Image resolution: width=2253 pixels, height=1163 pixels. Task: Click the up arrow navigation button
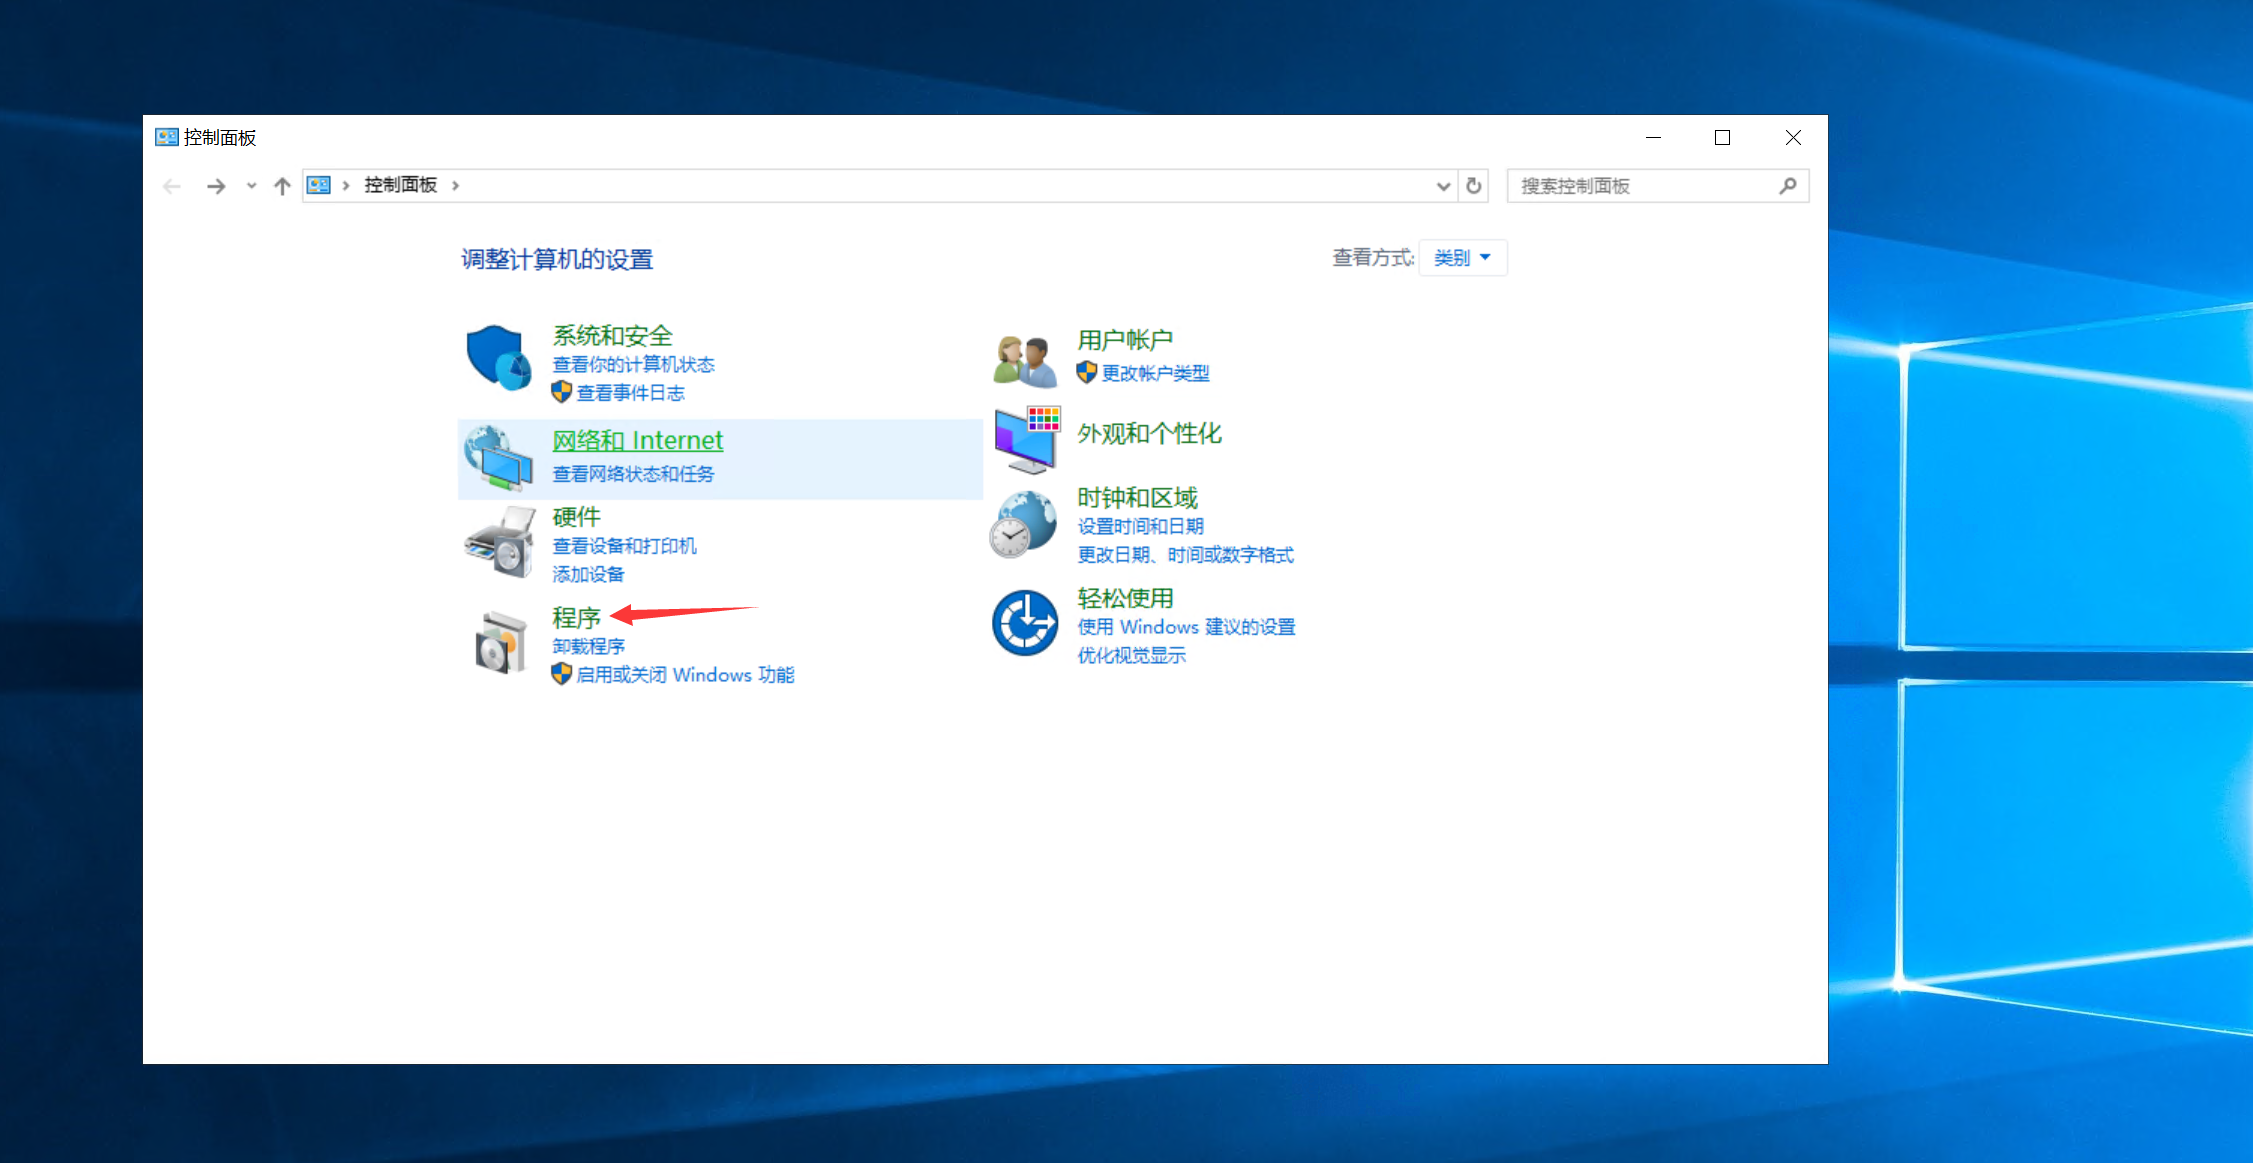(282, 186)
